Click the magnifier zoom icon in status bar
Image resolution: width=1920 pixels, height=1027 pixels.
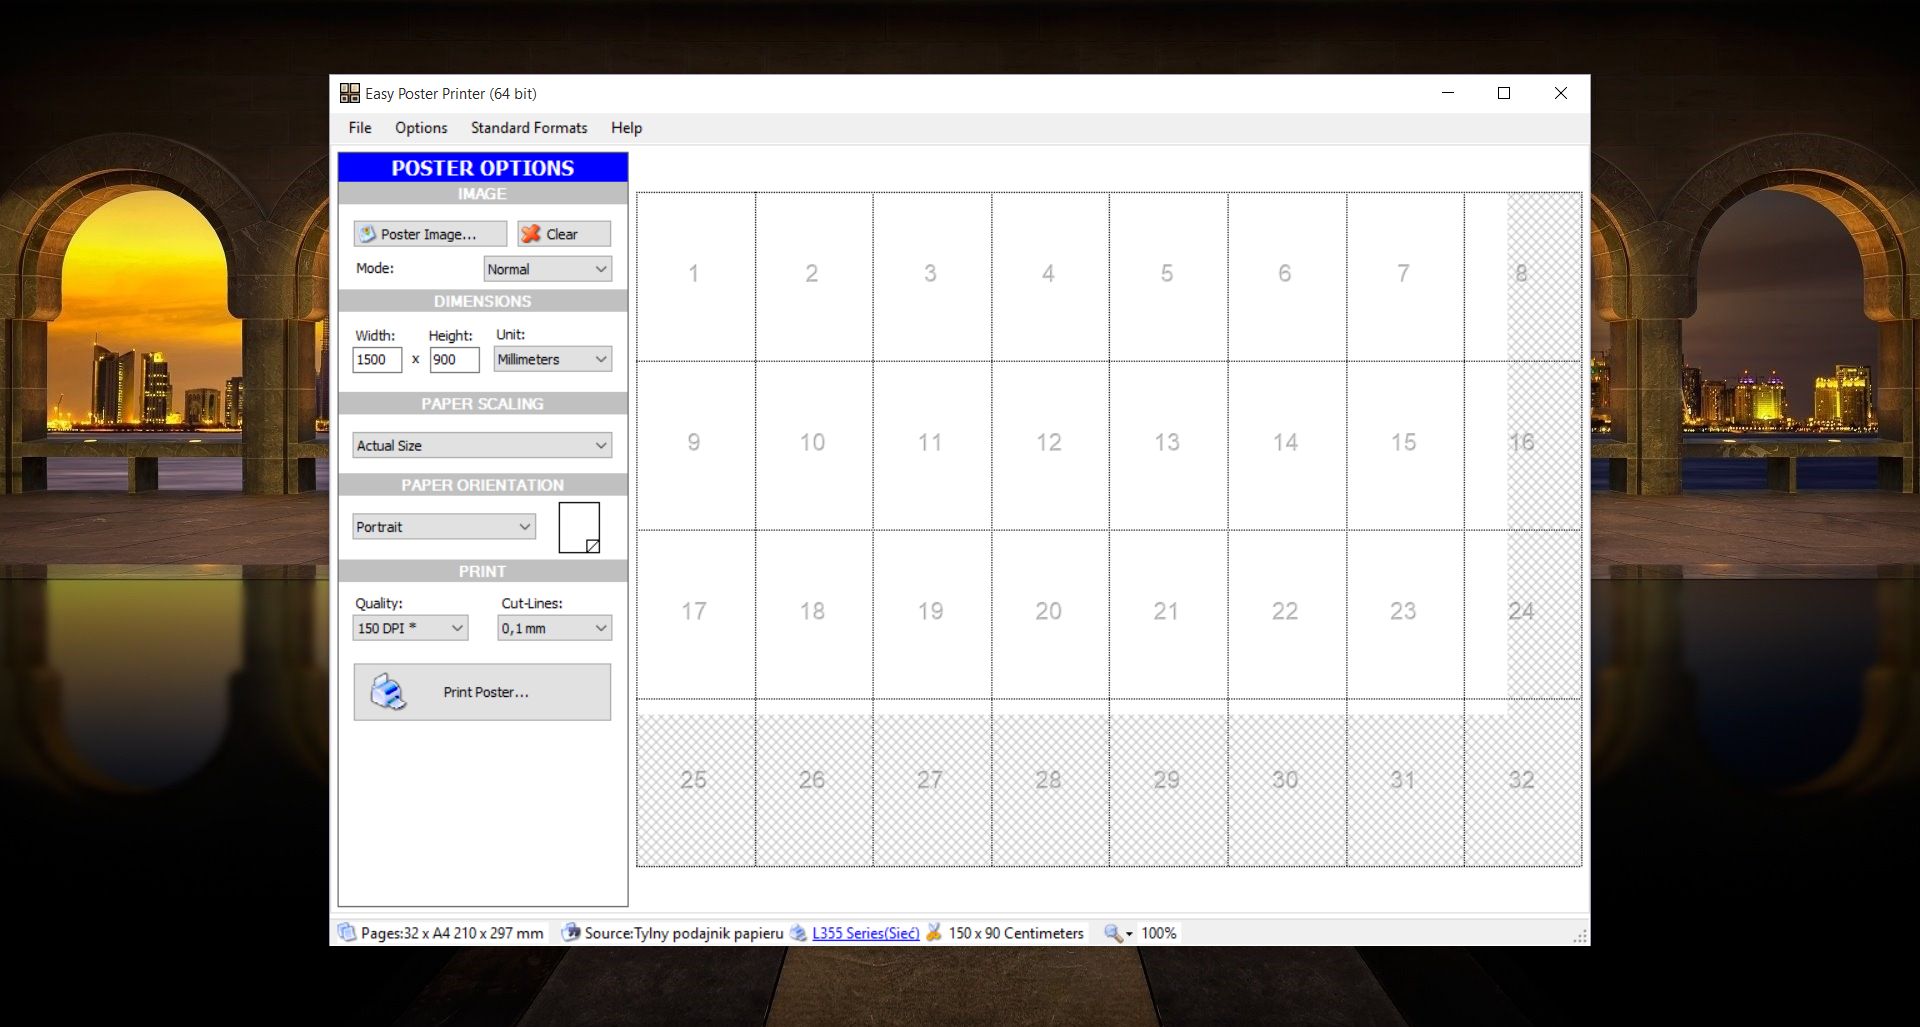point(1112,932)
